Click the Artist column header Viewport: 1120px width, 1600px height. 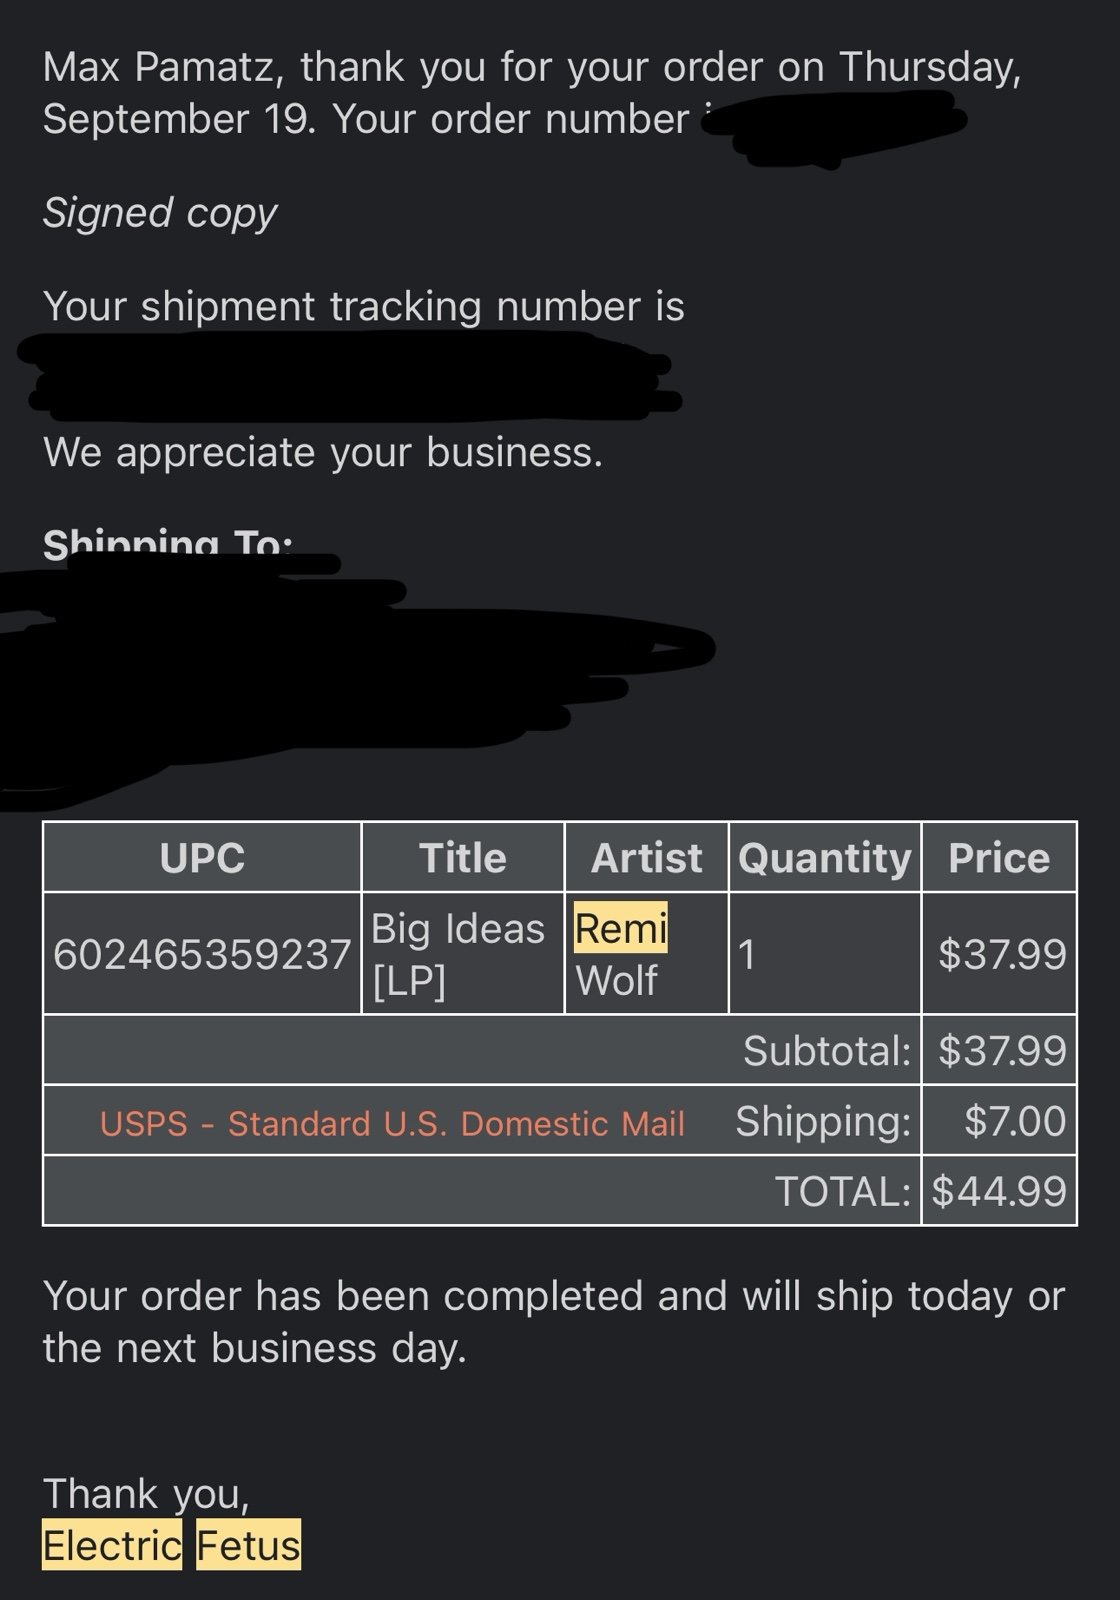point(647,858)
